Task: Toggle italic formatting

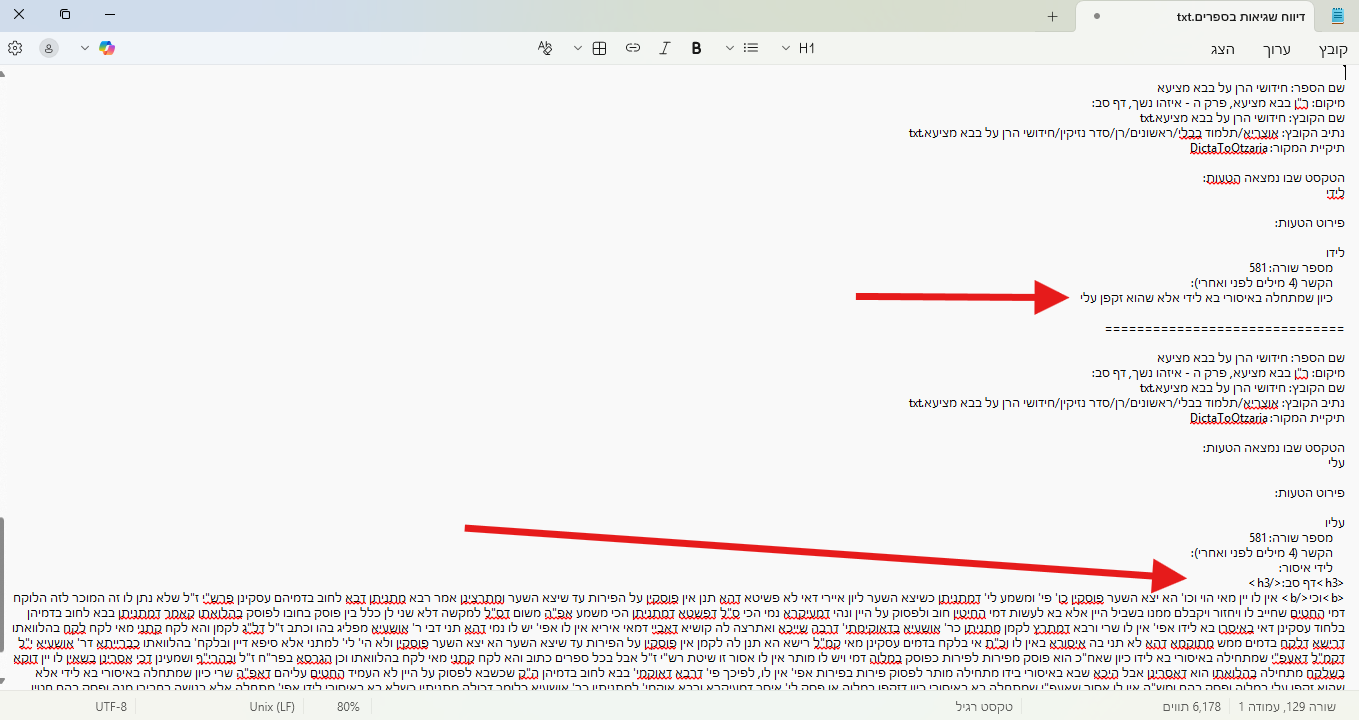Action: coord(665,48)
